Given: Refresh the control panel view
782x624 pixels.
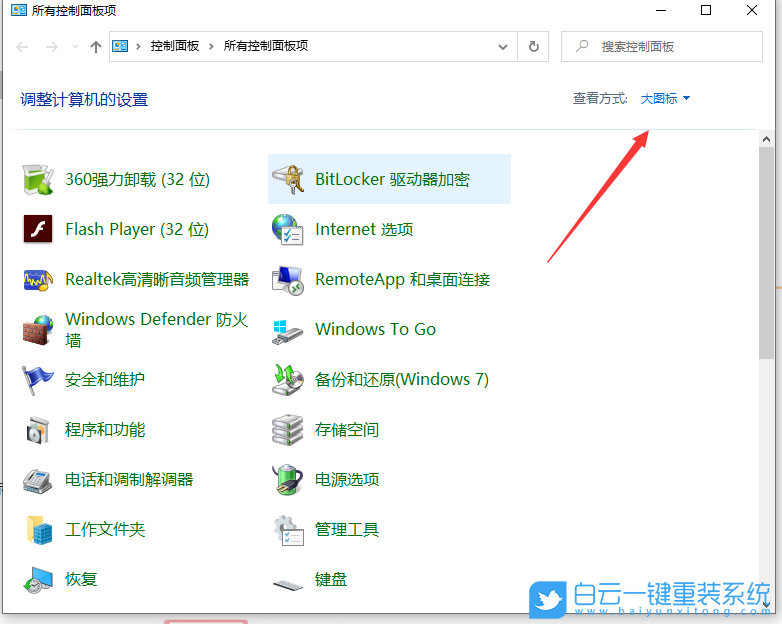Looking at the screenshot, I should point(534,46).
